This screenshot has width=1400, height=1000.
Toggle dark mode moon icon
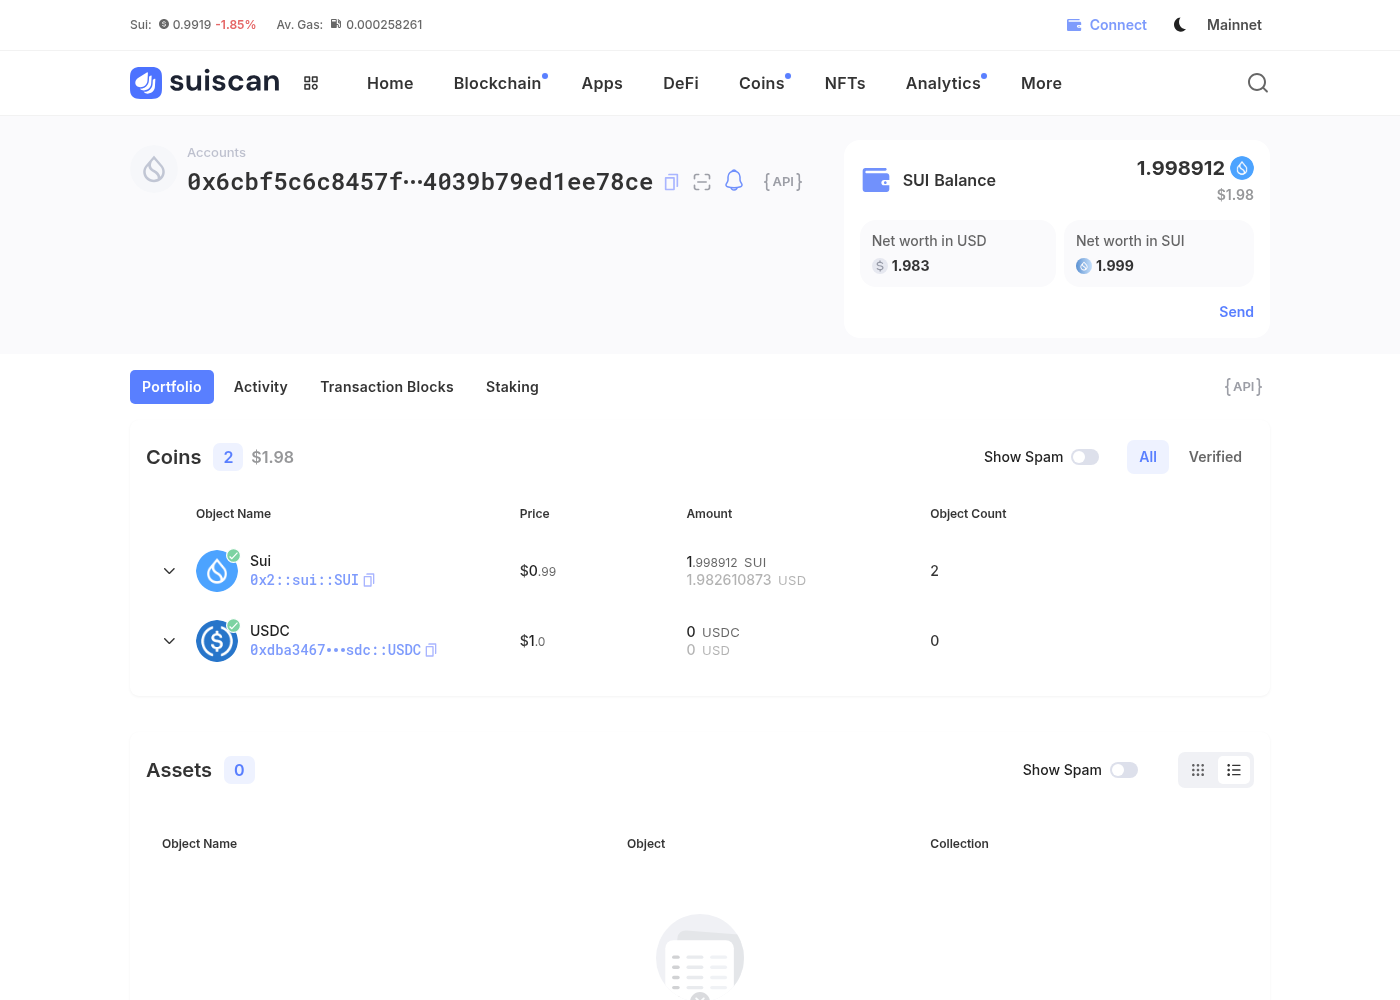coord(1180,25)
